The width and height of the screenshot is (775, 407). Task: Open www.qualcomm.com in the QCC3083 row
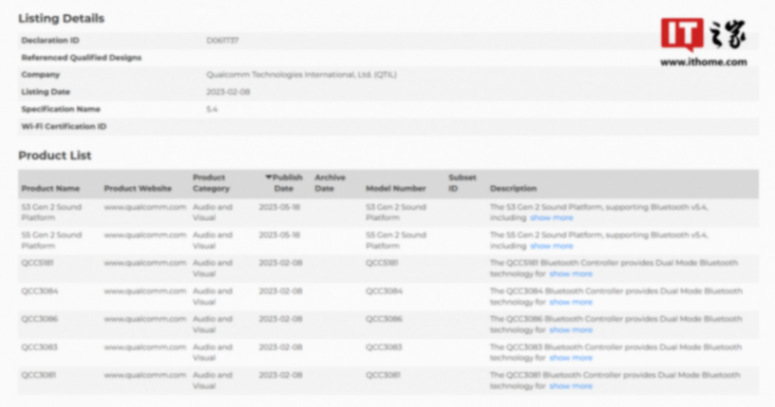tap(145, 347)
